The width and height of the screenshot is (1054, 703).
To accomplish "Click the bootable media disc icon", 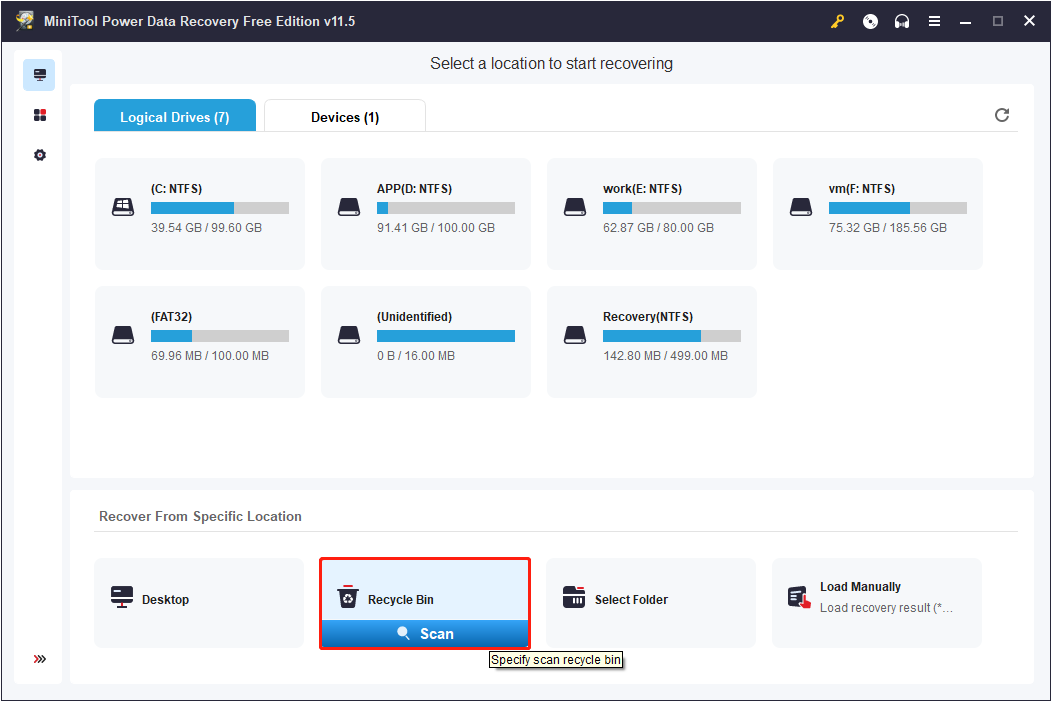I will click(870, 22).
